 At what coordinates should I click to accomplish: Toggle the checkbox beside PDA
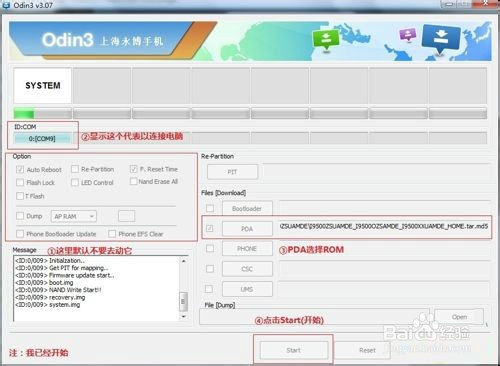click(210, 229)
